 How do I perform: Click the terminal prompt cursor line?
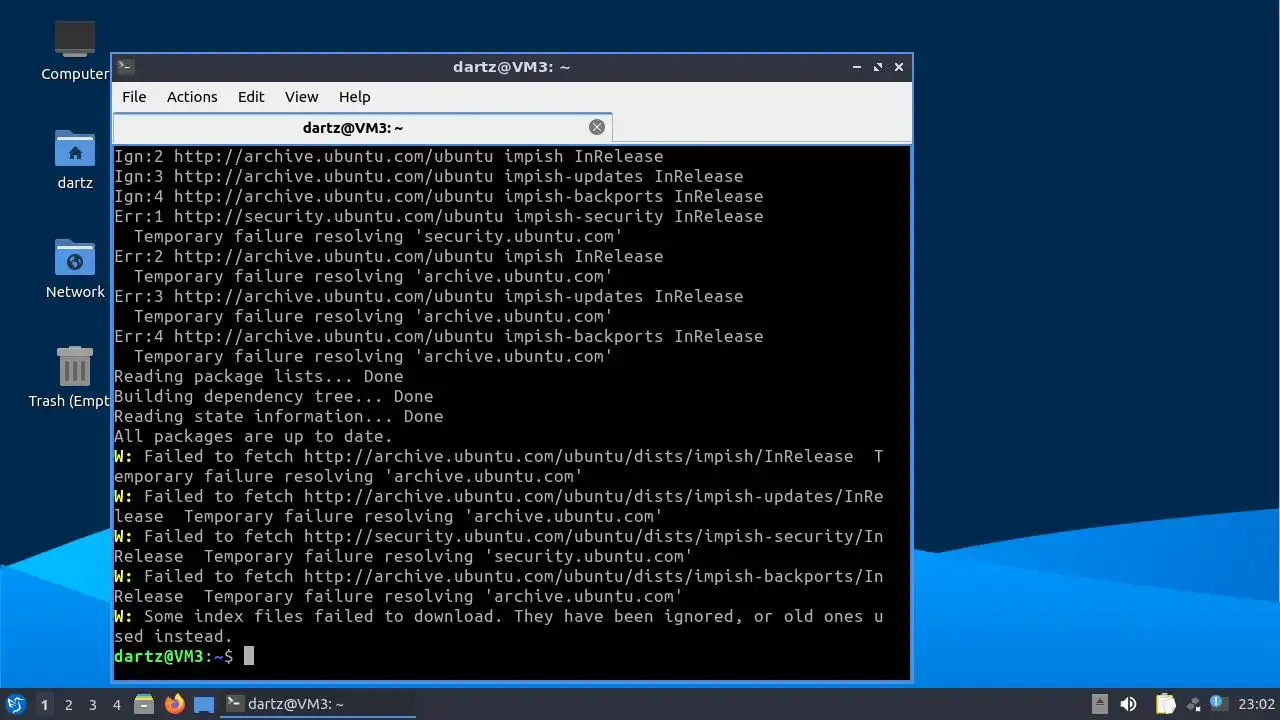(x=184, y=656)
